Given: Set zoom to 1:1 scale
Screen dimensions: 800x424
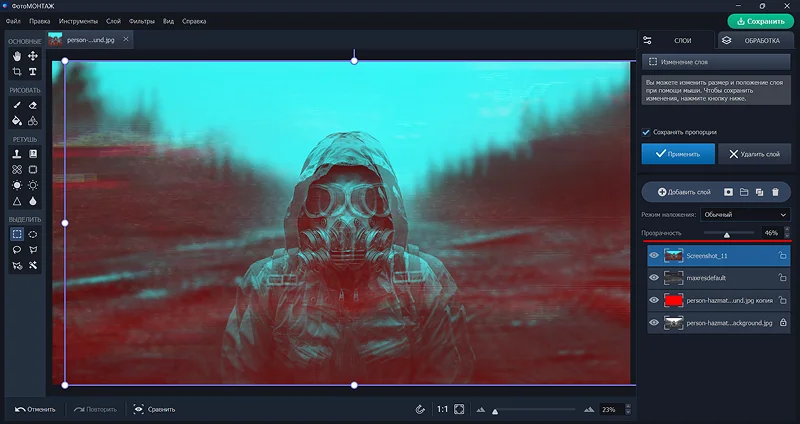Looking at the screenshot, I should pyautogui.click(x=442, y=409).
